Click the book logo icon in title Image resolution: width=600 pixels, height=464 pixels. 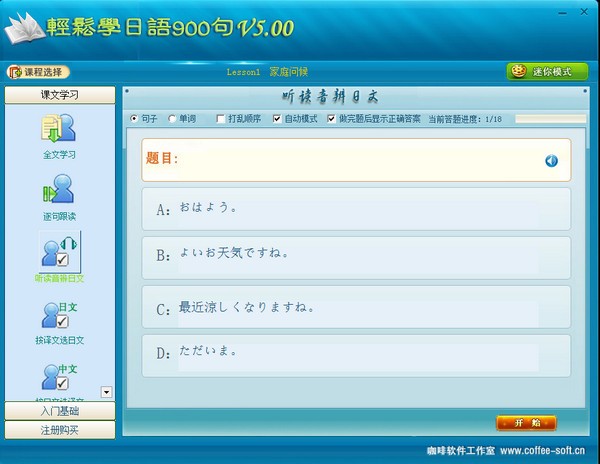[x=24, y=28]
